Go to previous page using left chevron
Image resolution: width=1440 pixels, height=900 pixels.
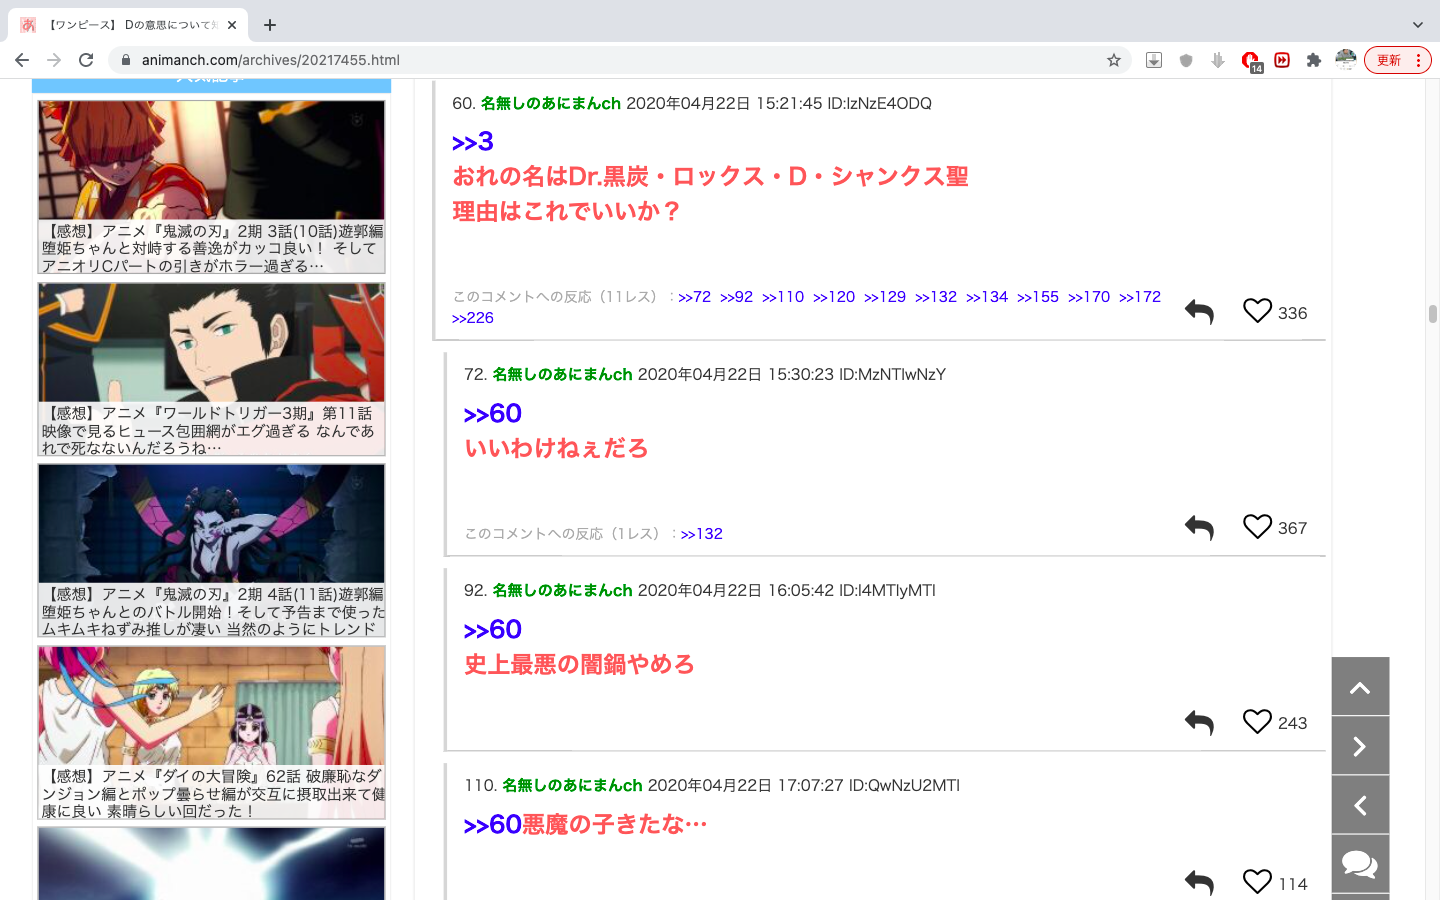(x=1360, y=805)
